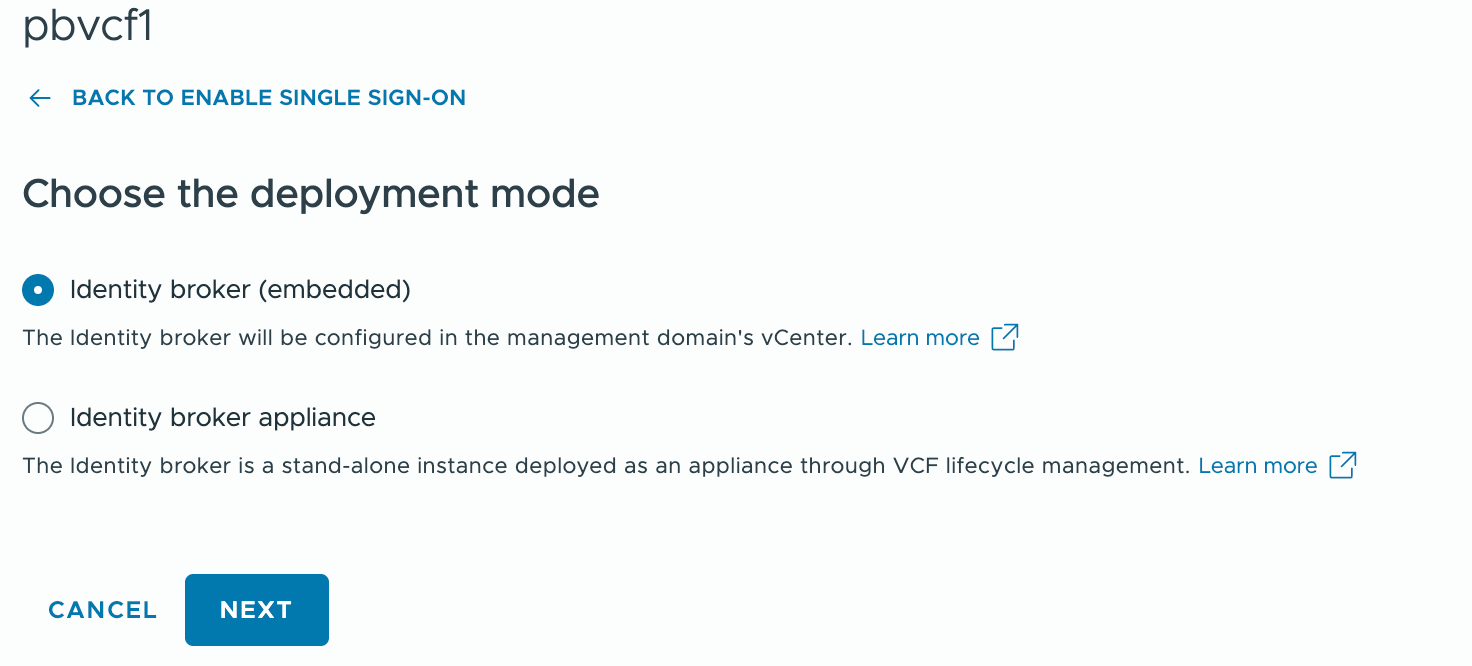Click external-link icon beside embedded Learn more
Screen dimensions: 1472x666
(x=1004, y=337)
